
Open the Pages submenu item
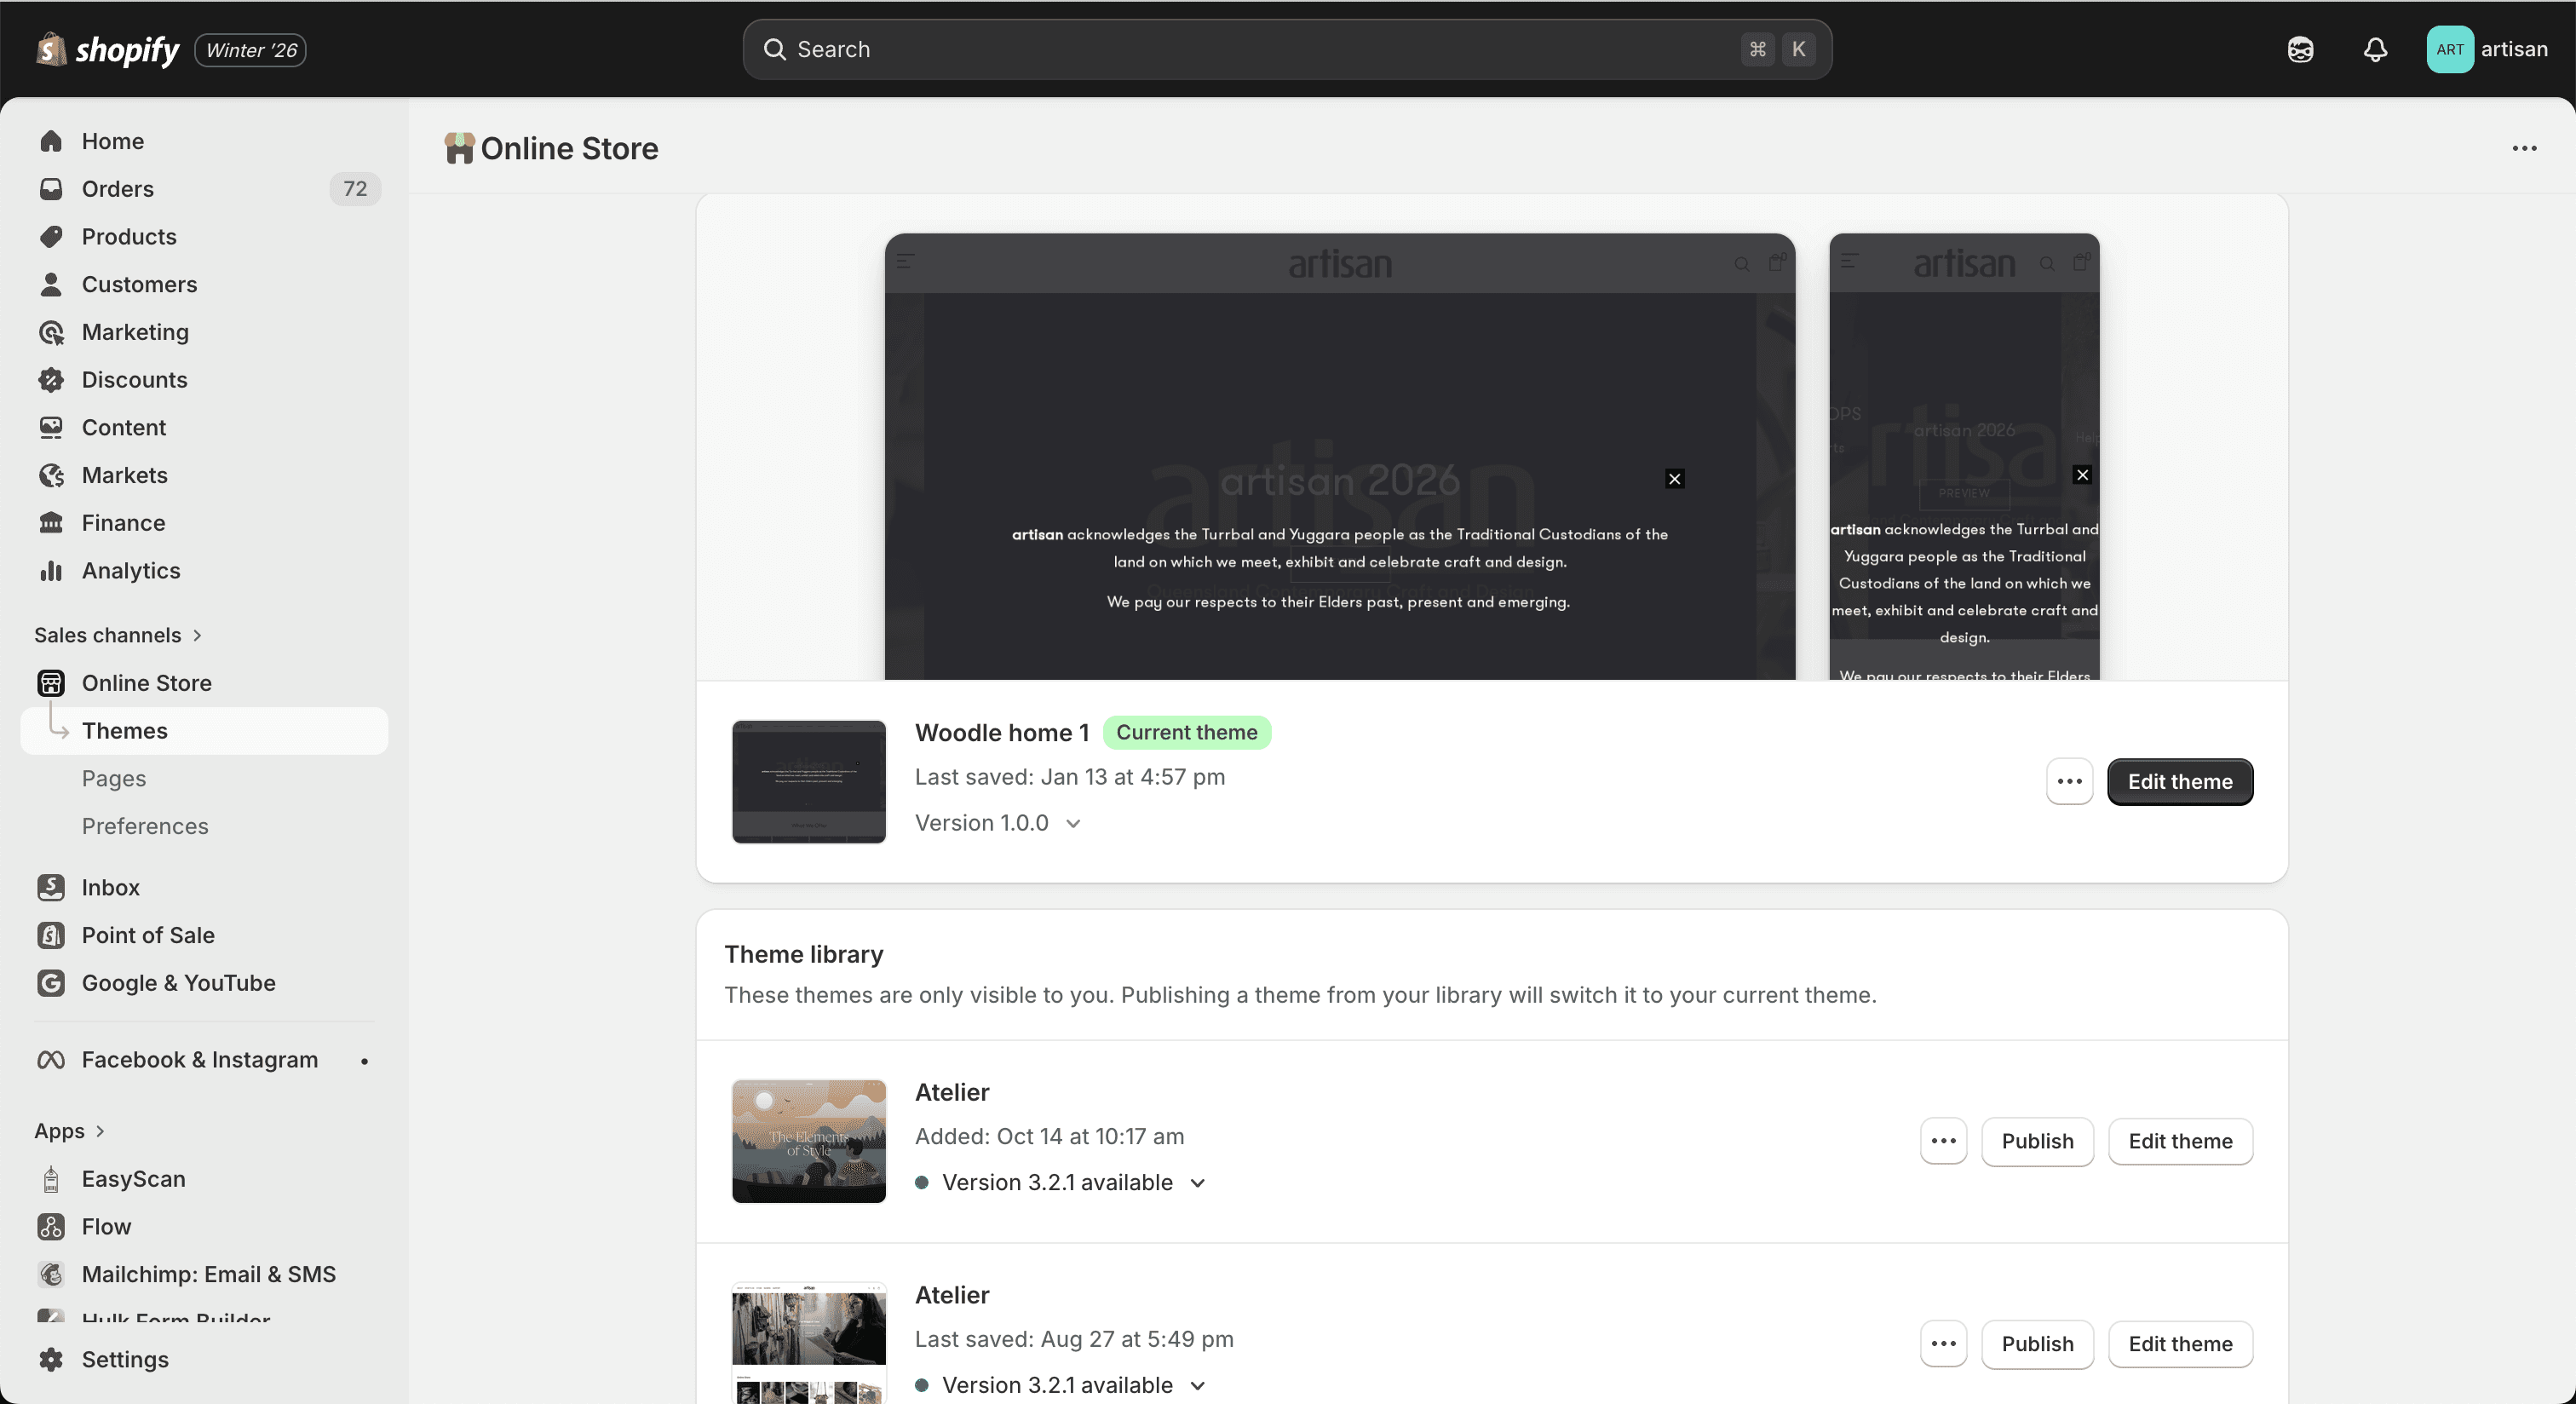click(114, 778)
